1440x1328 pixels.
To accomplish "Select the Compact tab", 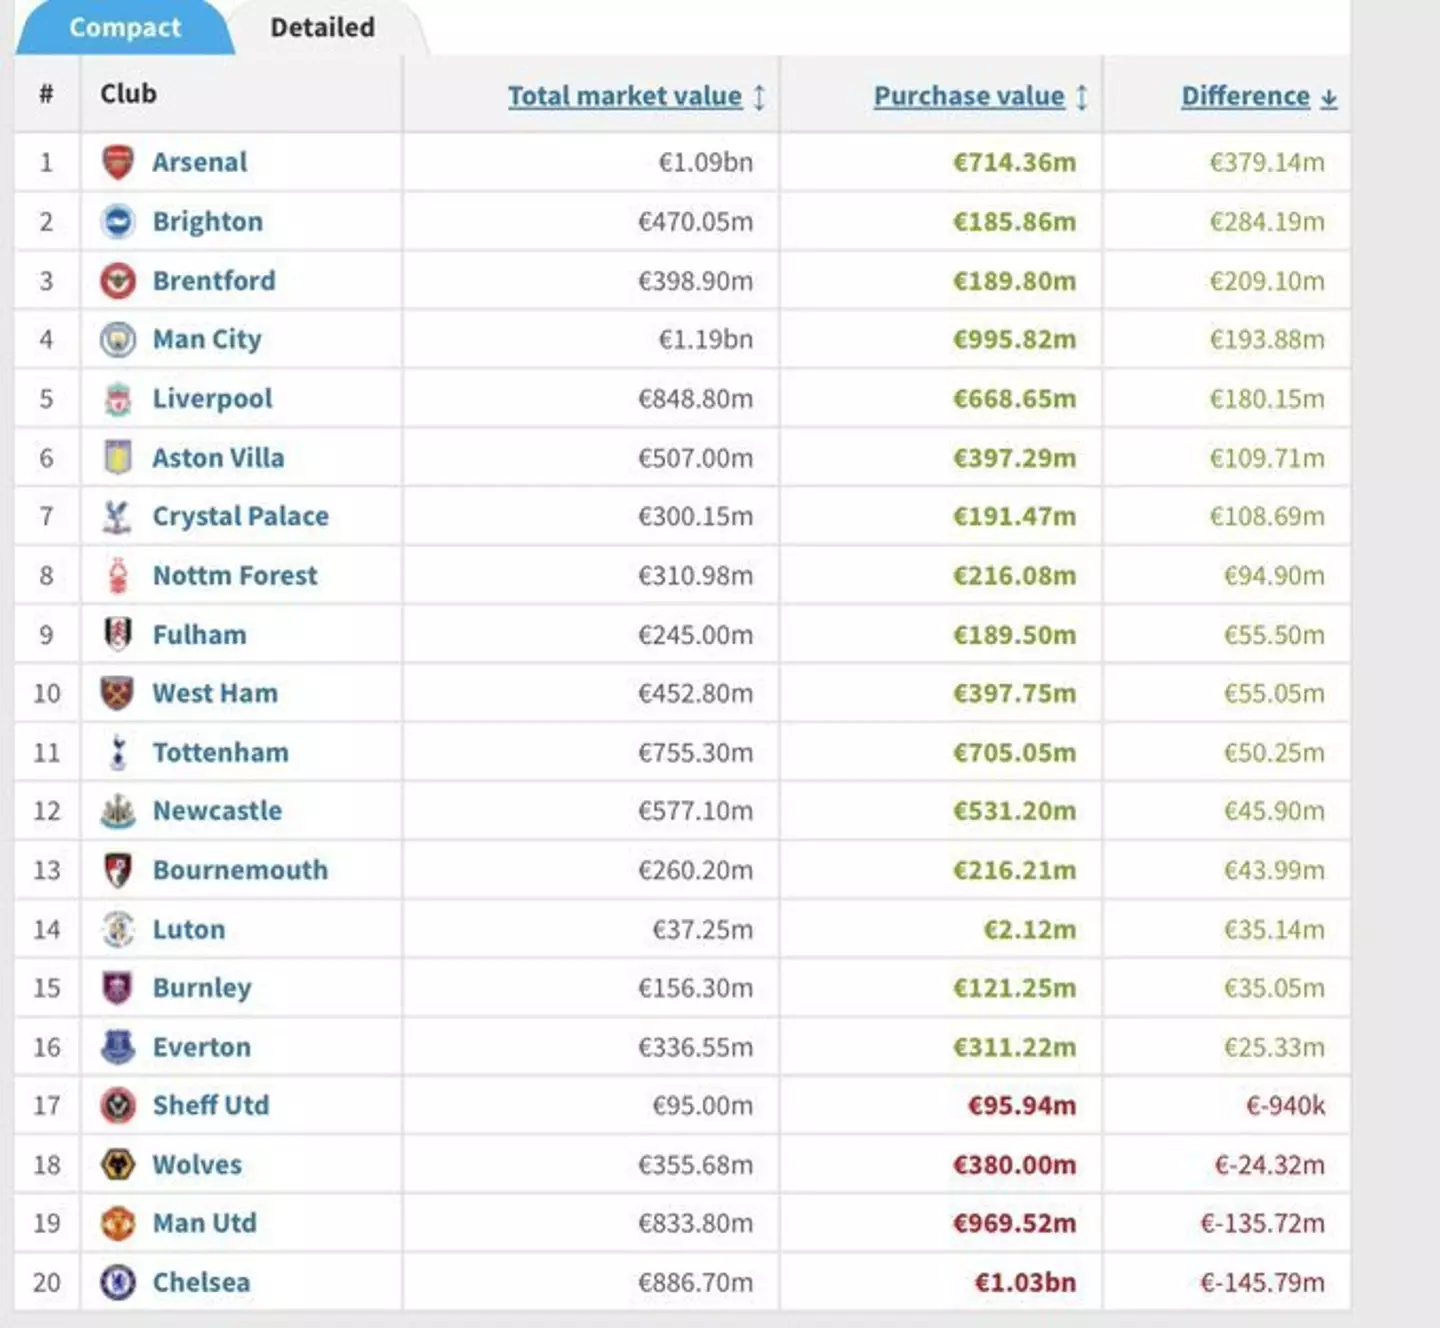I will [x=125, y=28].
